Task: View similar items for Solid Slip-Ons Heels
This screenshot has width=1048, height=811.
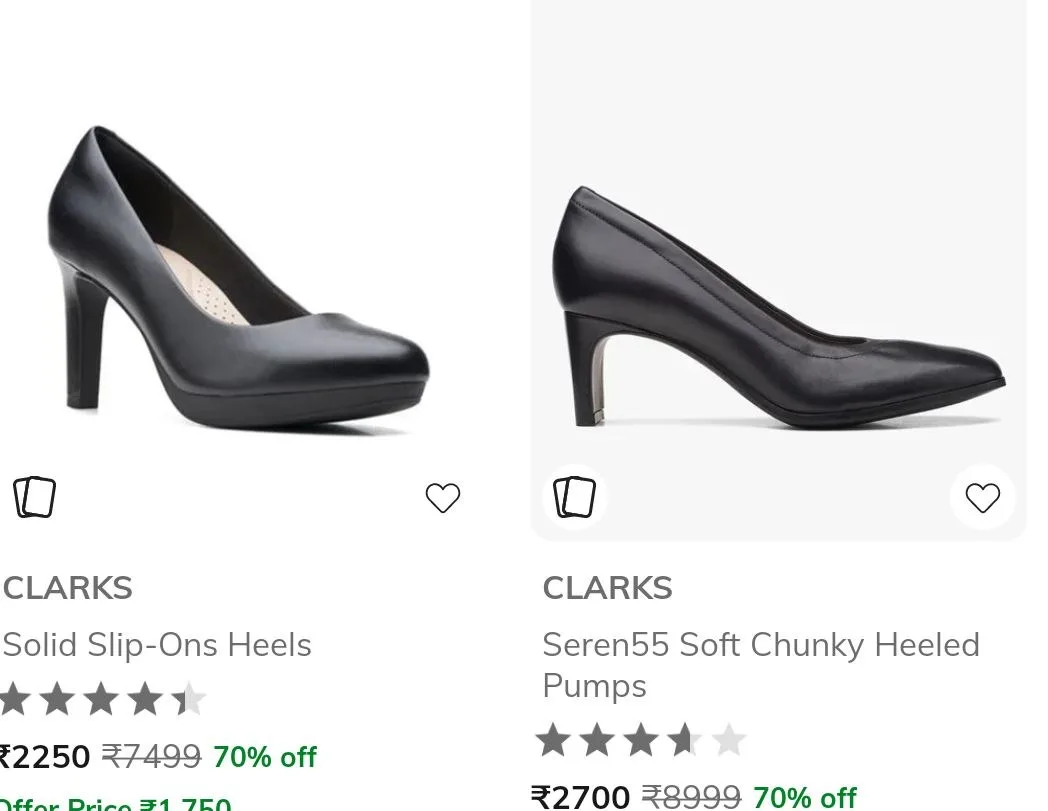Action: pos(35,497)
